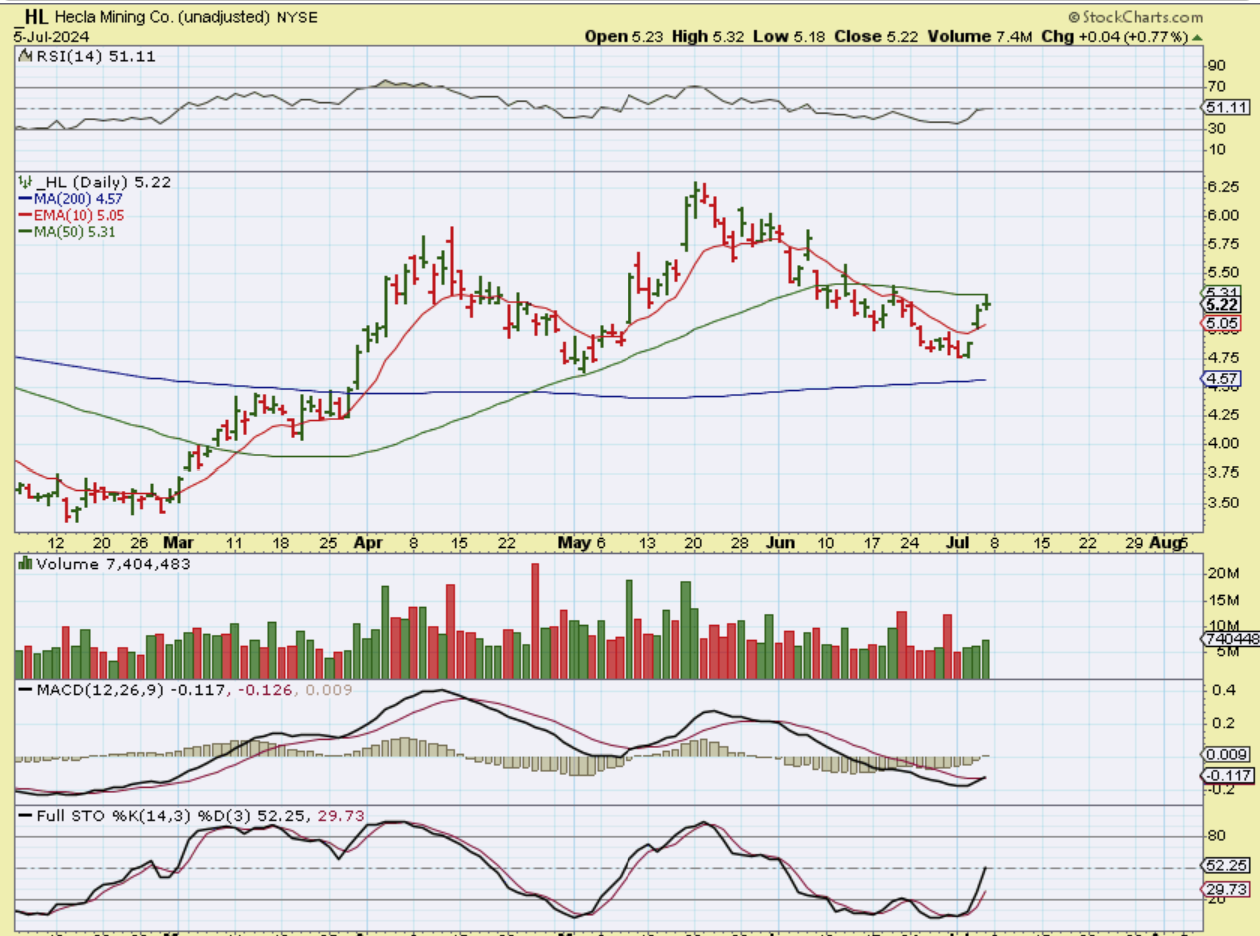Image resolution: width=1260 pixels, height=936 pixels.
Task: Click the 90 level on the RSI axis
Action: 1217,67
